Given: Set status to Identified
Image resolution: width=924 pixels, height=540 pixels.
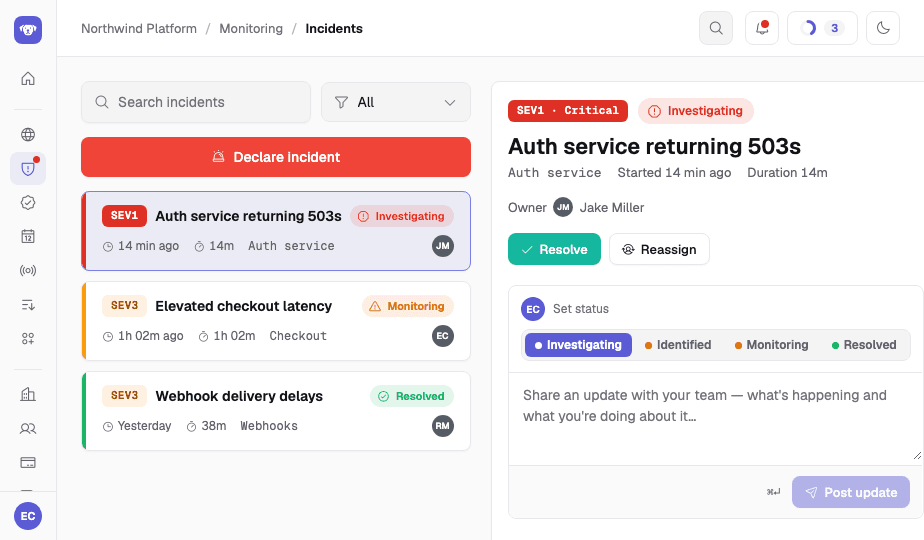Looking at the screenshot, I should pyautogui.click(x=678, y=345).
